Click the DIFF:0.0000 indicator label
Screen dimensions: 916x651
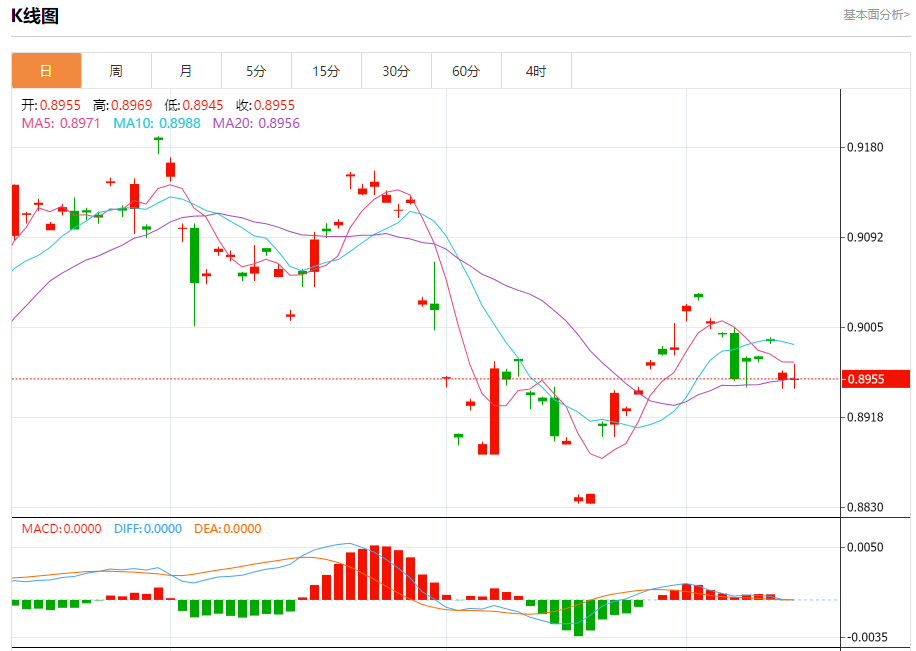(148, 529)
